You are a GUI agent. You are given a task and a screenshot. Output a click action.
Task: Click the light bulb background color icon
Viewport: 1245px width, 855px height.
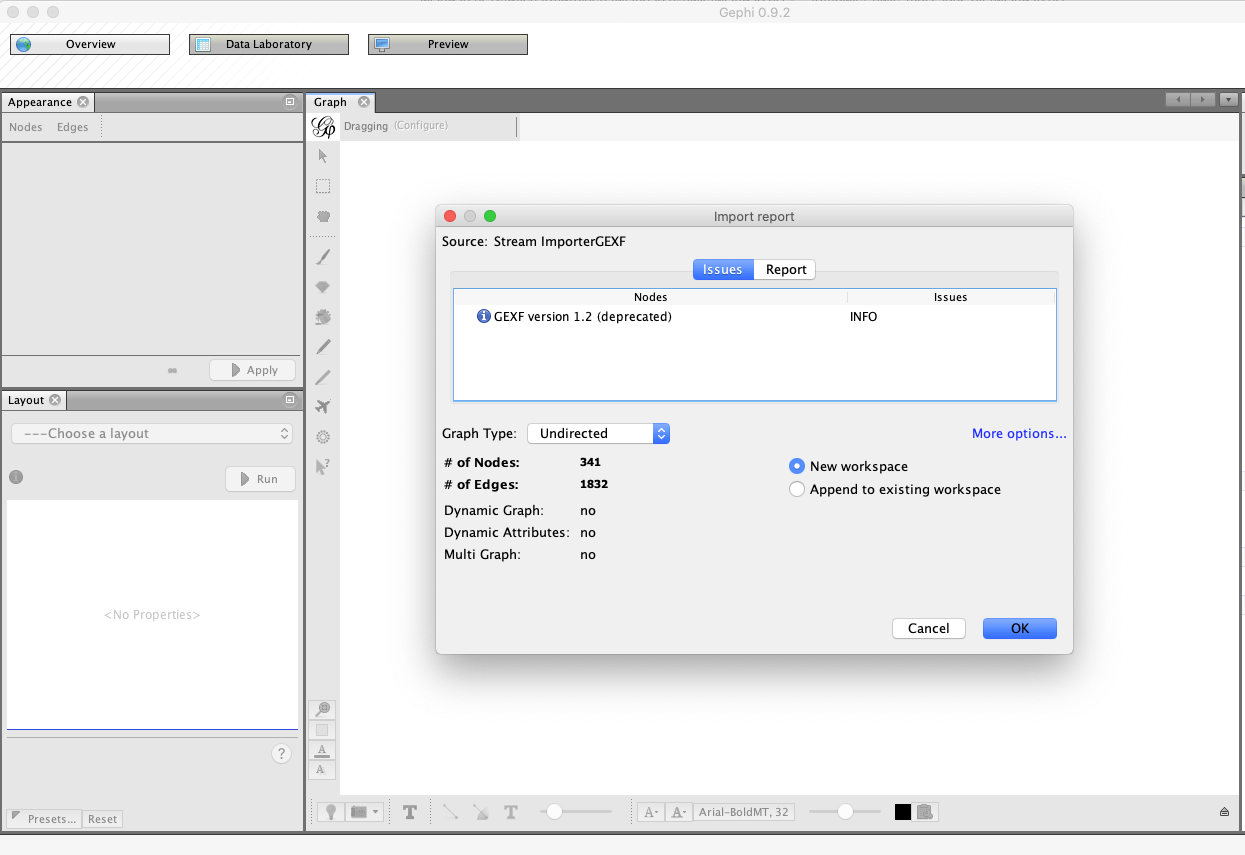pyautogui.click(x=331, y=812)
